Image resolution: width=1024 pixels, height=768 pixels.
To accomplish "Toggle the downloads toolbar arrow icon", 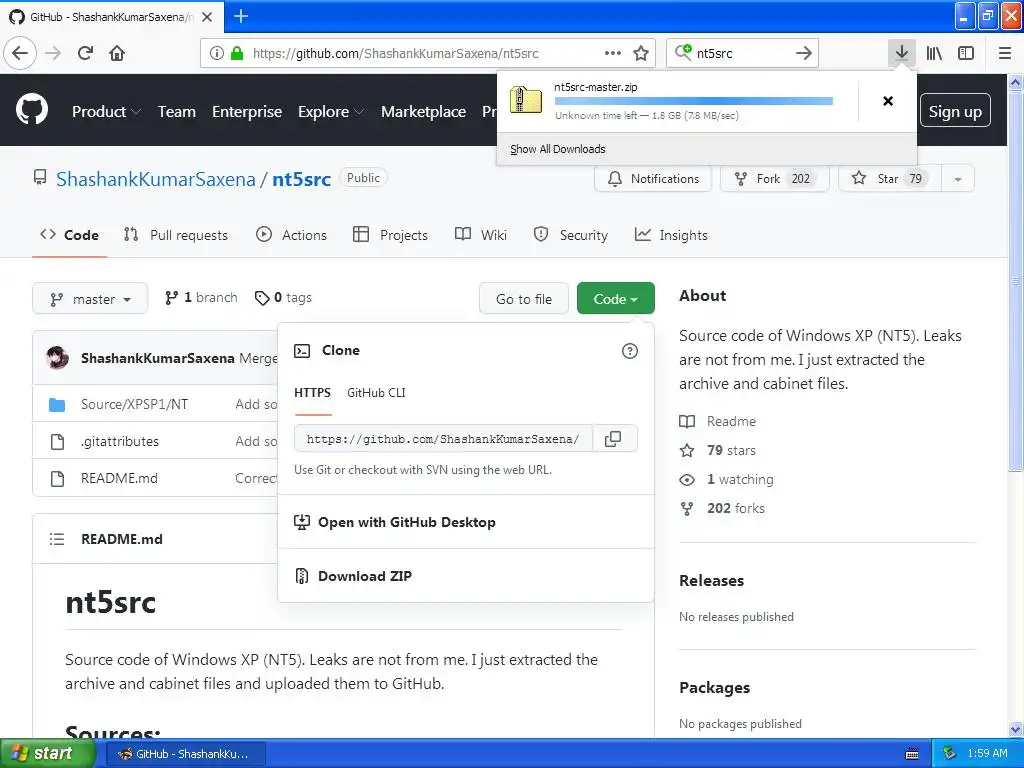I will click(901, 53).
